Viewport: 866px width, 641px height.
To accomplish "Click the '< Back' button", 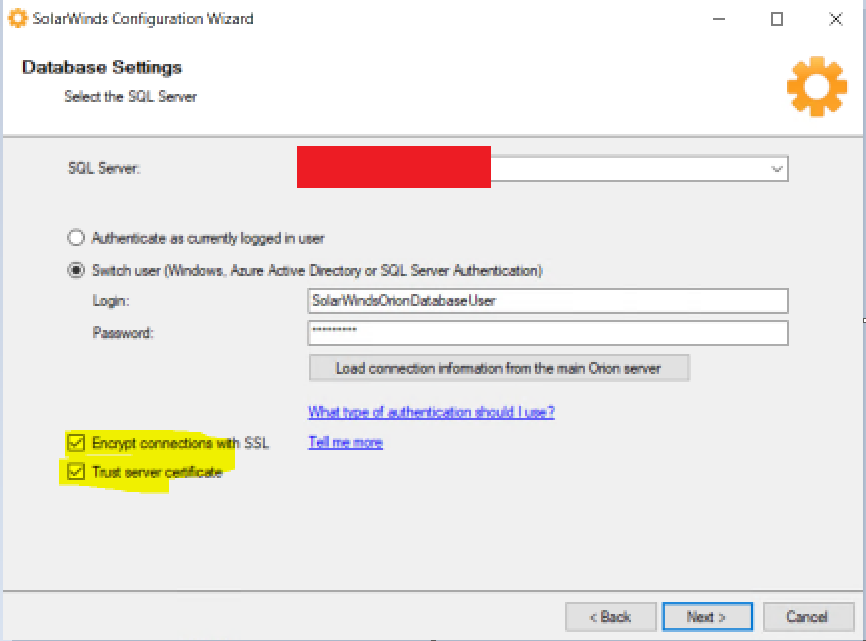I will (610, 616).
